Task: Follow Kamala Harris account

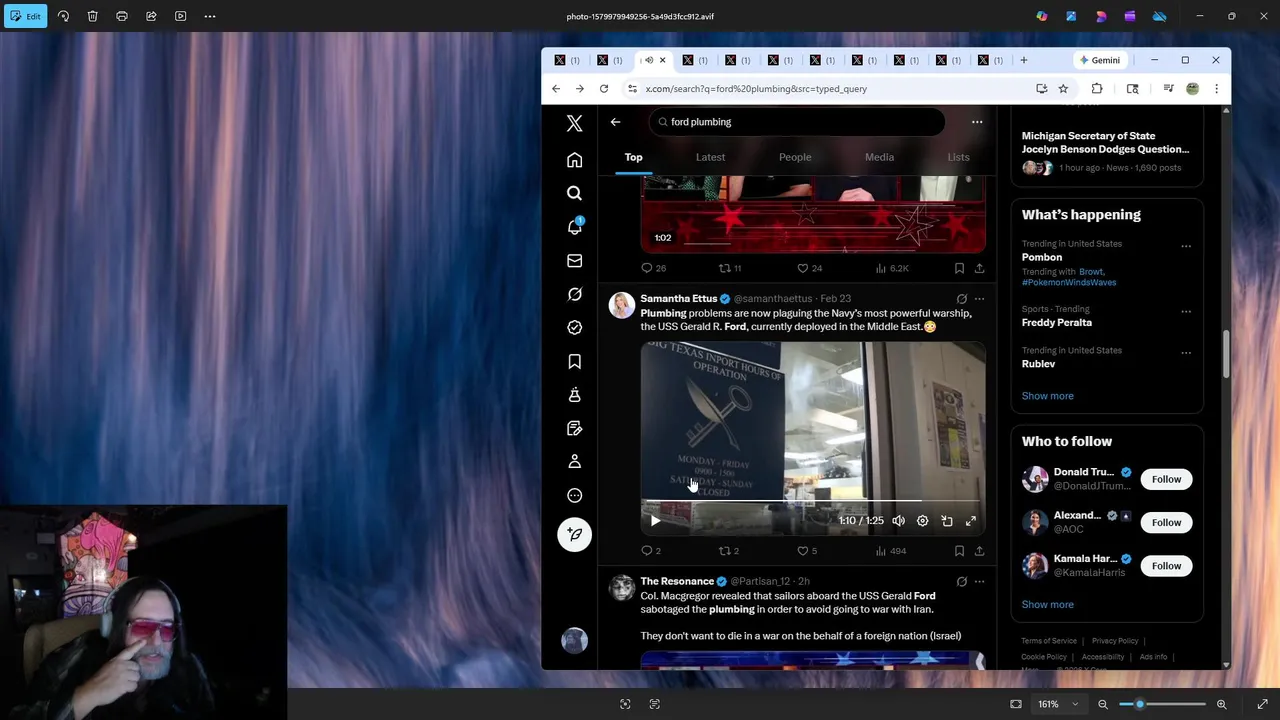Action: coord(1166,566)
